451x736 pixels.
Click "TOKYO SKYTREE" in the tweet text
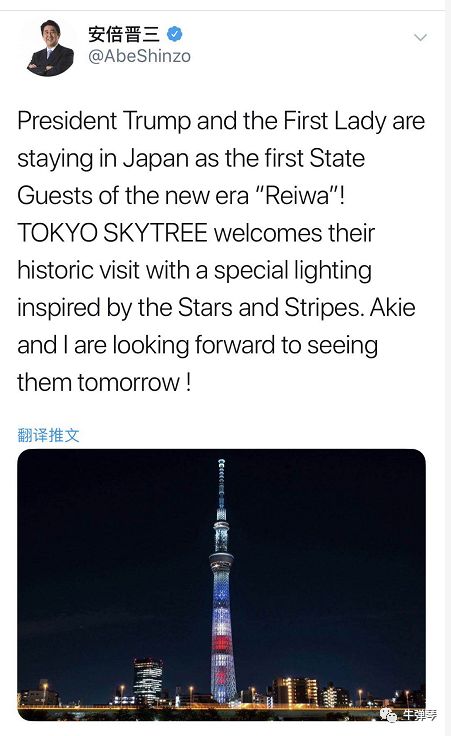click(x=112, y=233)
